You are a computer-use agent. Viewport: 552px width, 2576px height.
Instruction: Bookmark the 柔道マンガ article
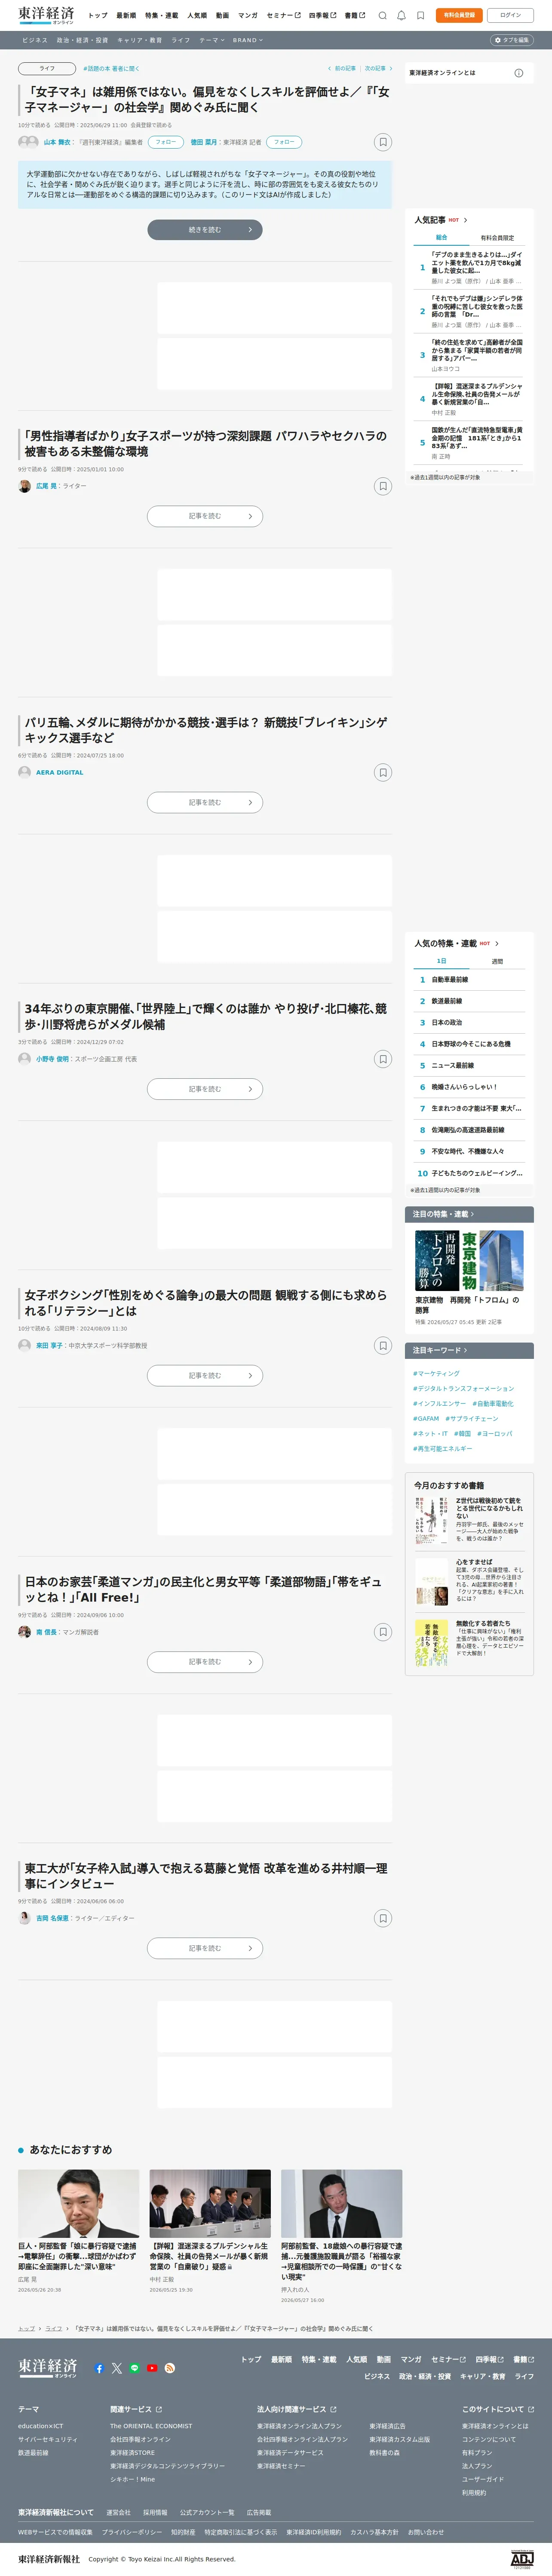382,1632
